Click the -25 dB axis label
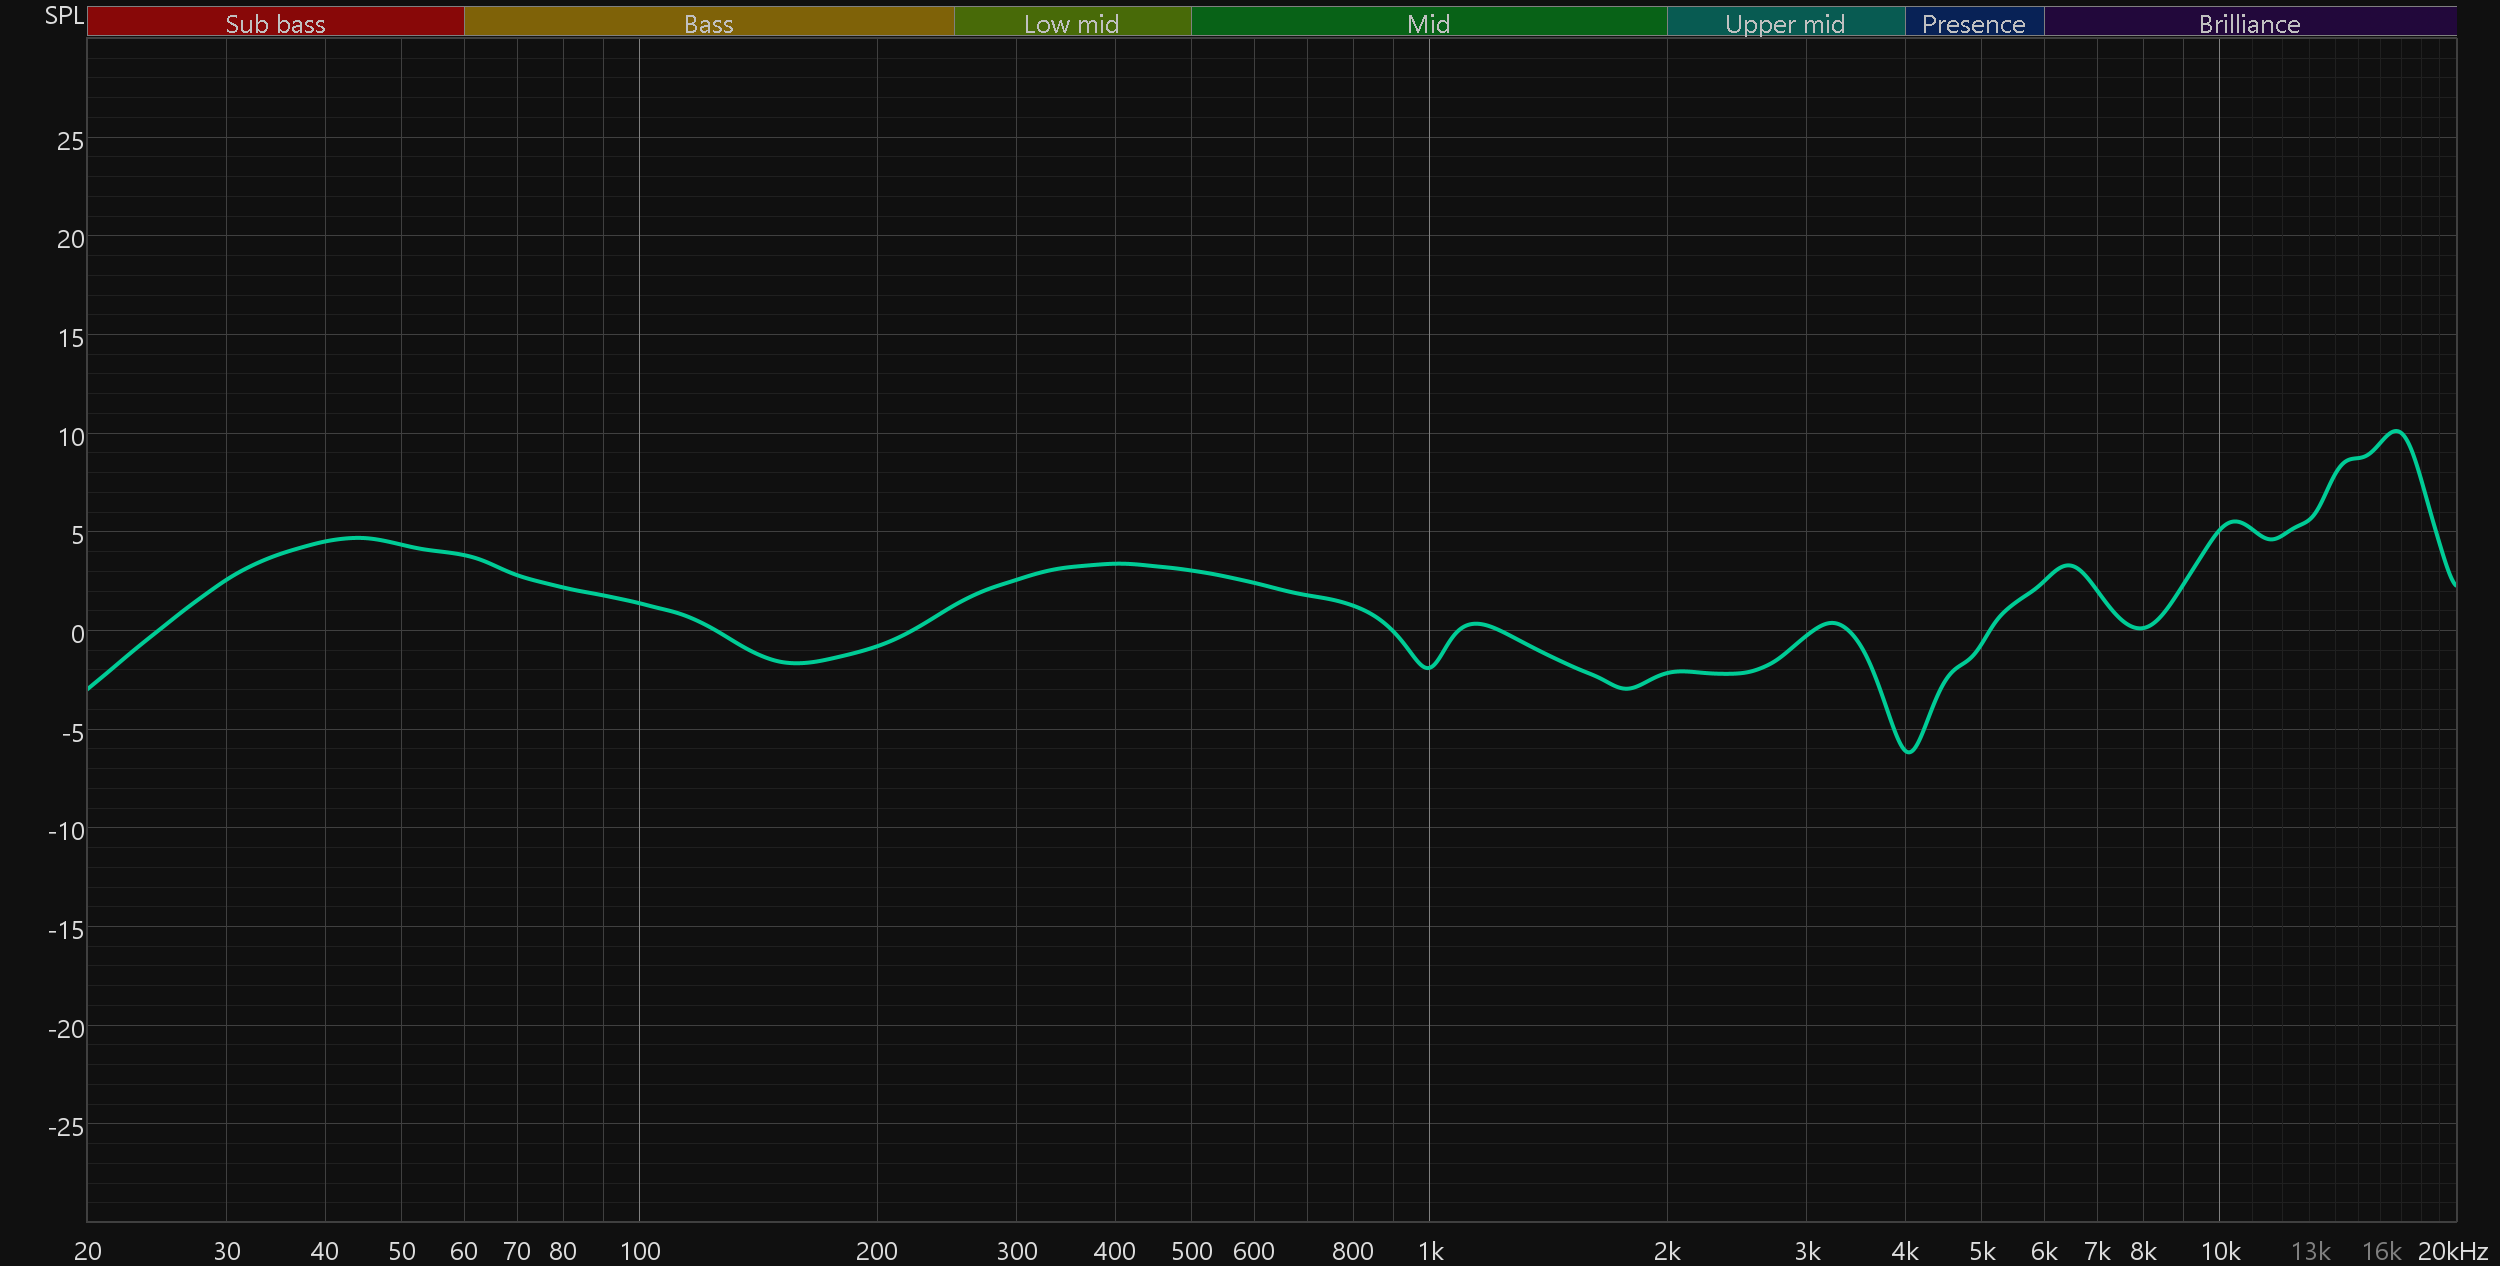The height and width of the screenshot is (1266, 2500). pos(66,1127)
